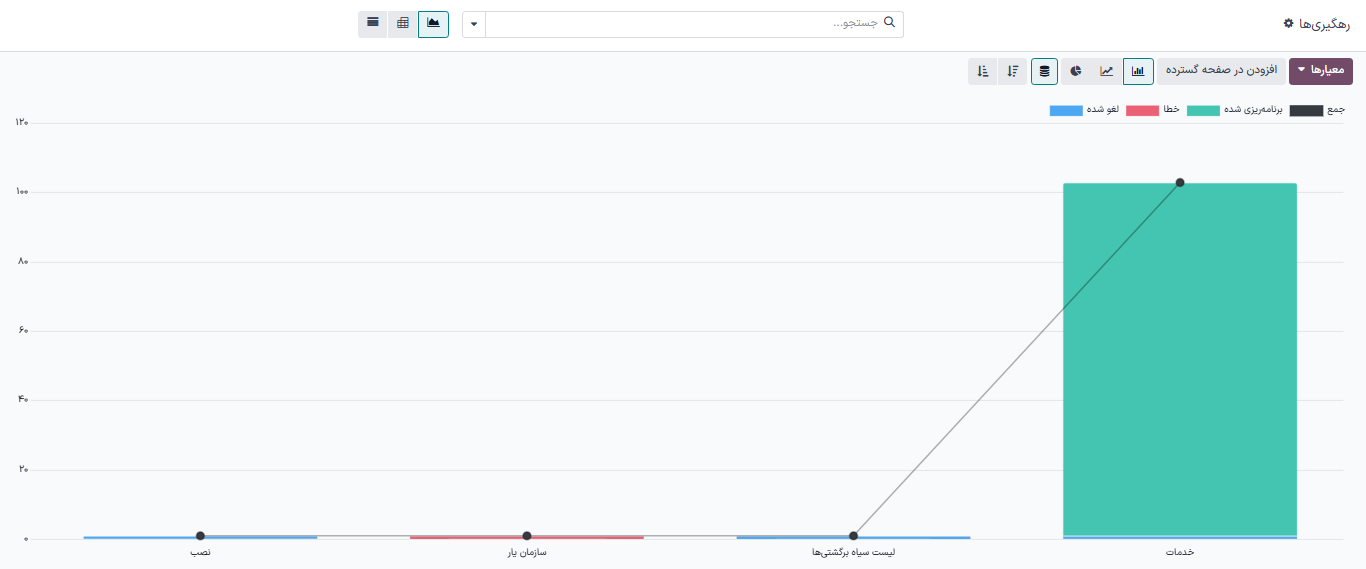The height and width of the screenshot is (569, 1366).
Task: Switch to pie chart mode
Action: click(1076, 71)
